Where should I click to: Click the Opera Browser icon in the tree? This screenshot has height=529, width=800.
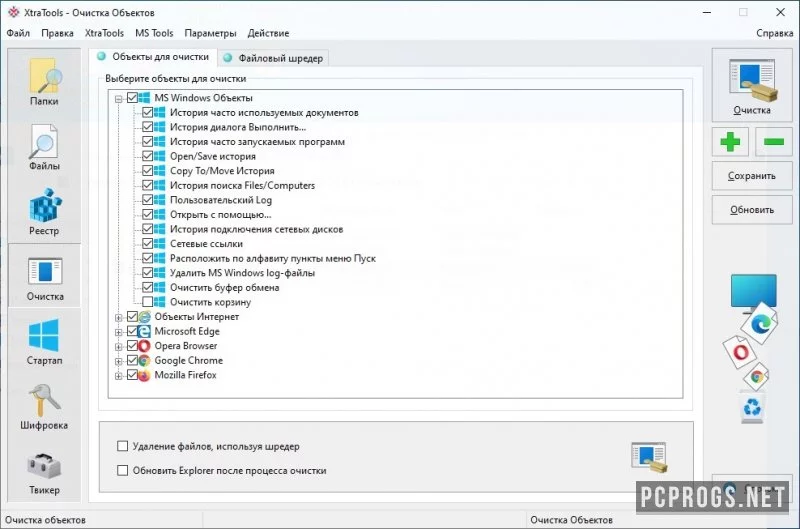pyautogui.click(x=144, y=346)
